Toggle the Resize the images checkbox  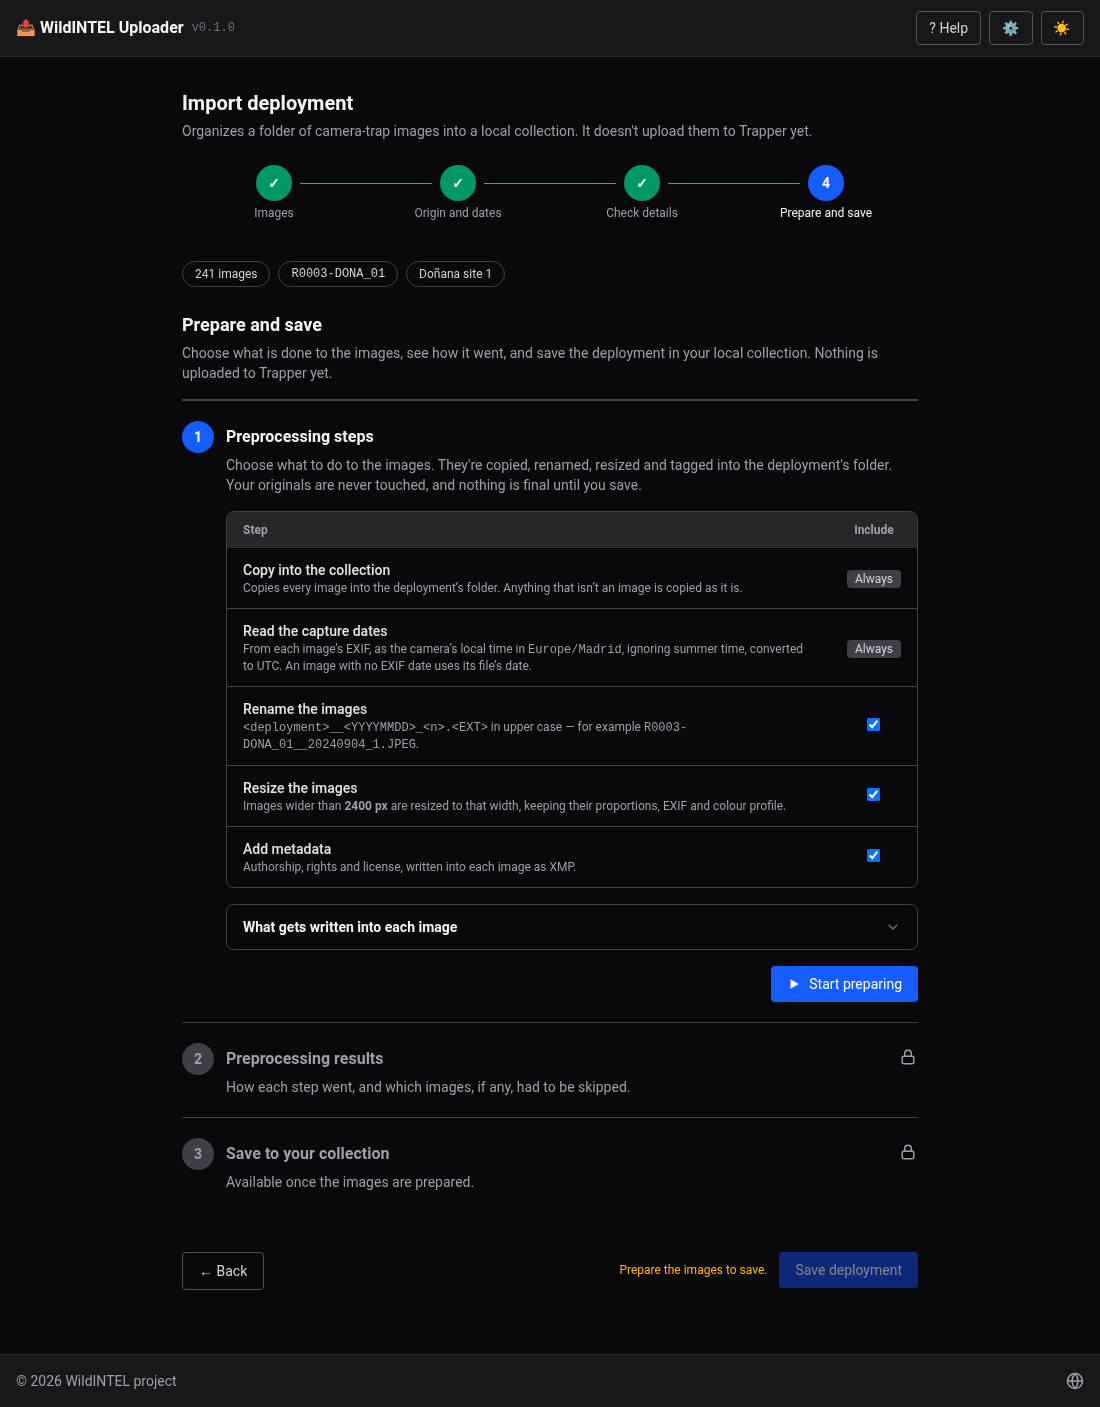(873, 795)
